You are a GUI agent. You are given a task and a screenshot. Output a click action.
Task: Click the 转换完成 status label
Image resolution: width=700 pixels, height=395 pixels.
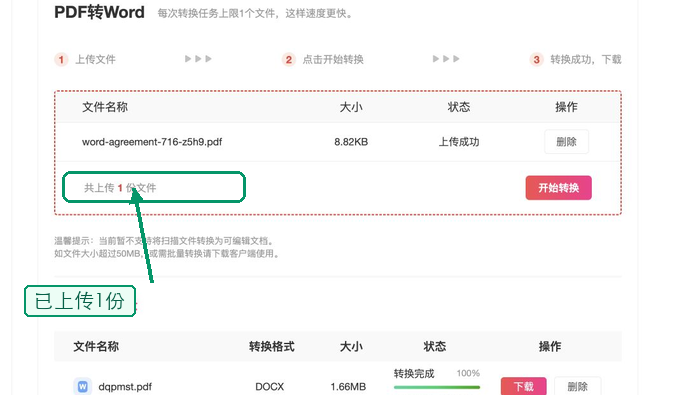414,374
